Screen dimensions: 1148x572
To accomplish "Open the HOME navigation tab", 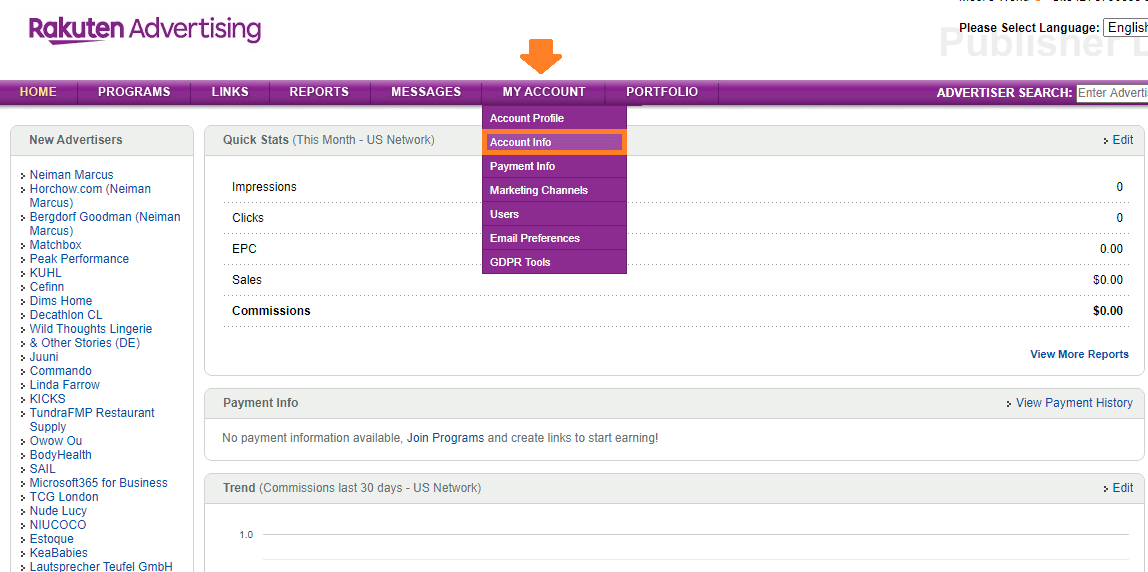I will 38,92.
